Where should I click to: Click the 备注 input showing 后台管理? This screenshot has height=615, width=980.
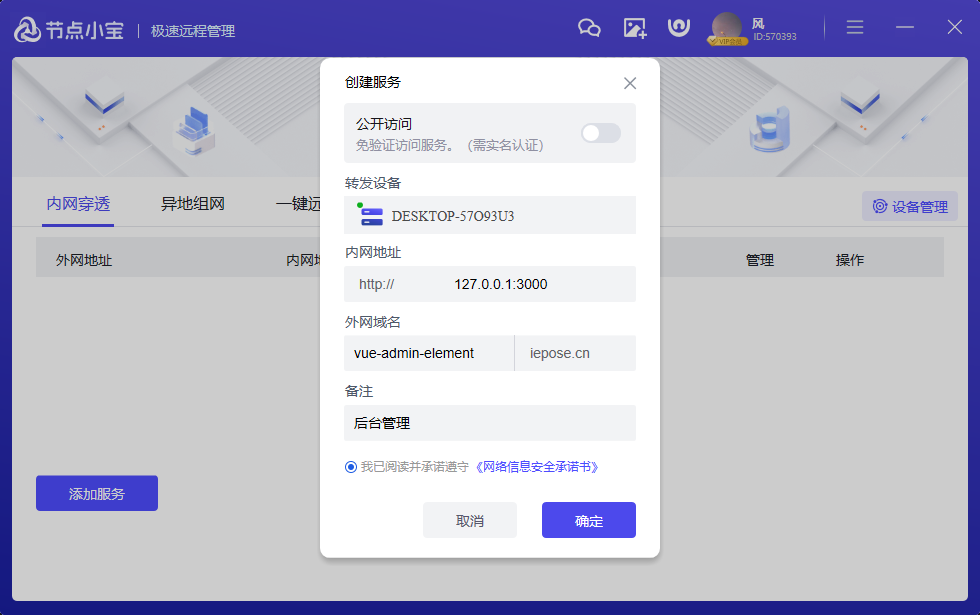pos(490,423)
